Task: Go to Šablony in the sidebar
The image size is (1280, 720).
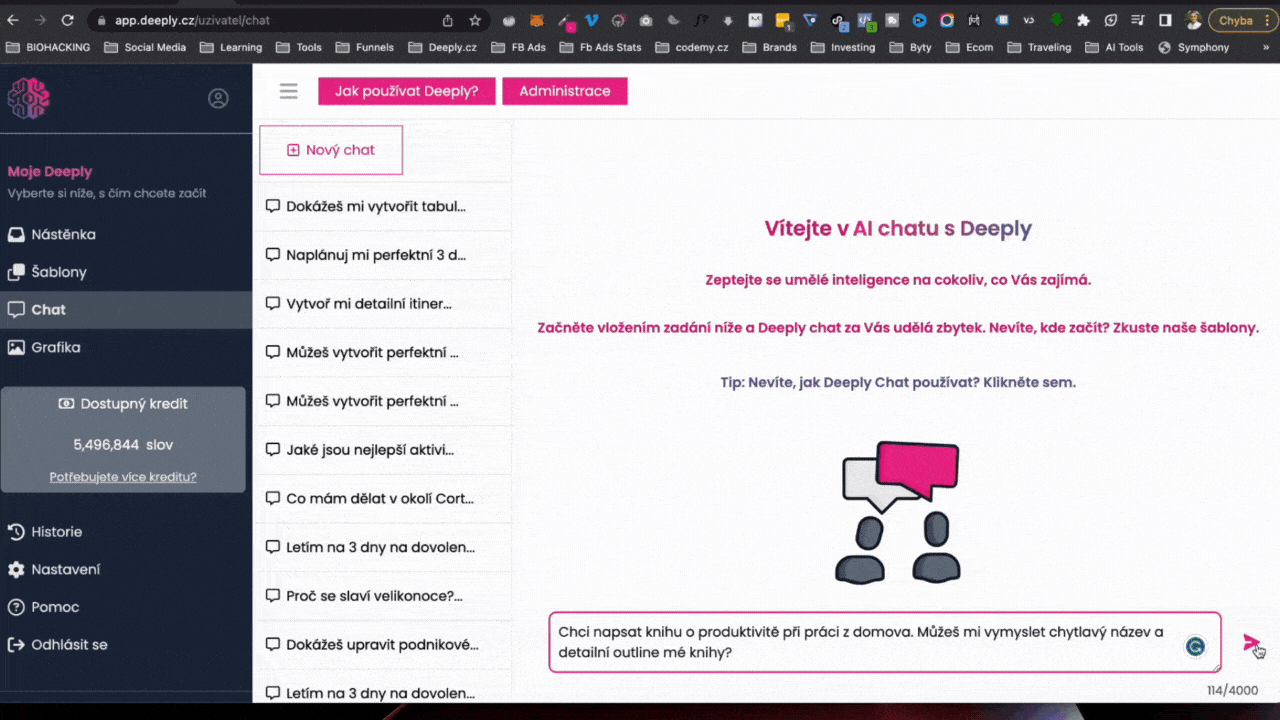Action: tap(58, 272)
